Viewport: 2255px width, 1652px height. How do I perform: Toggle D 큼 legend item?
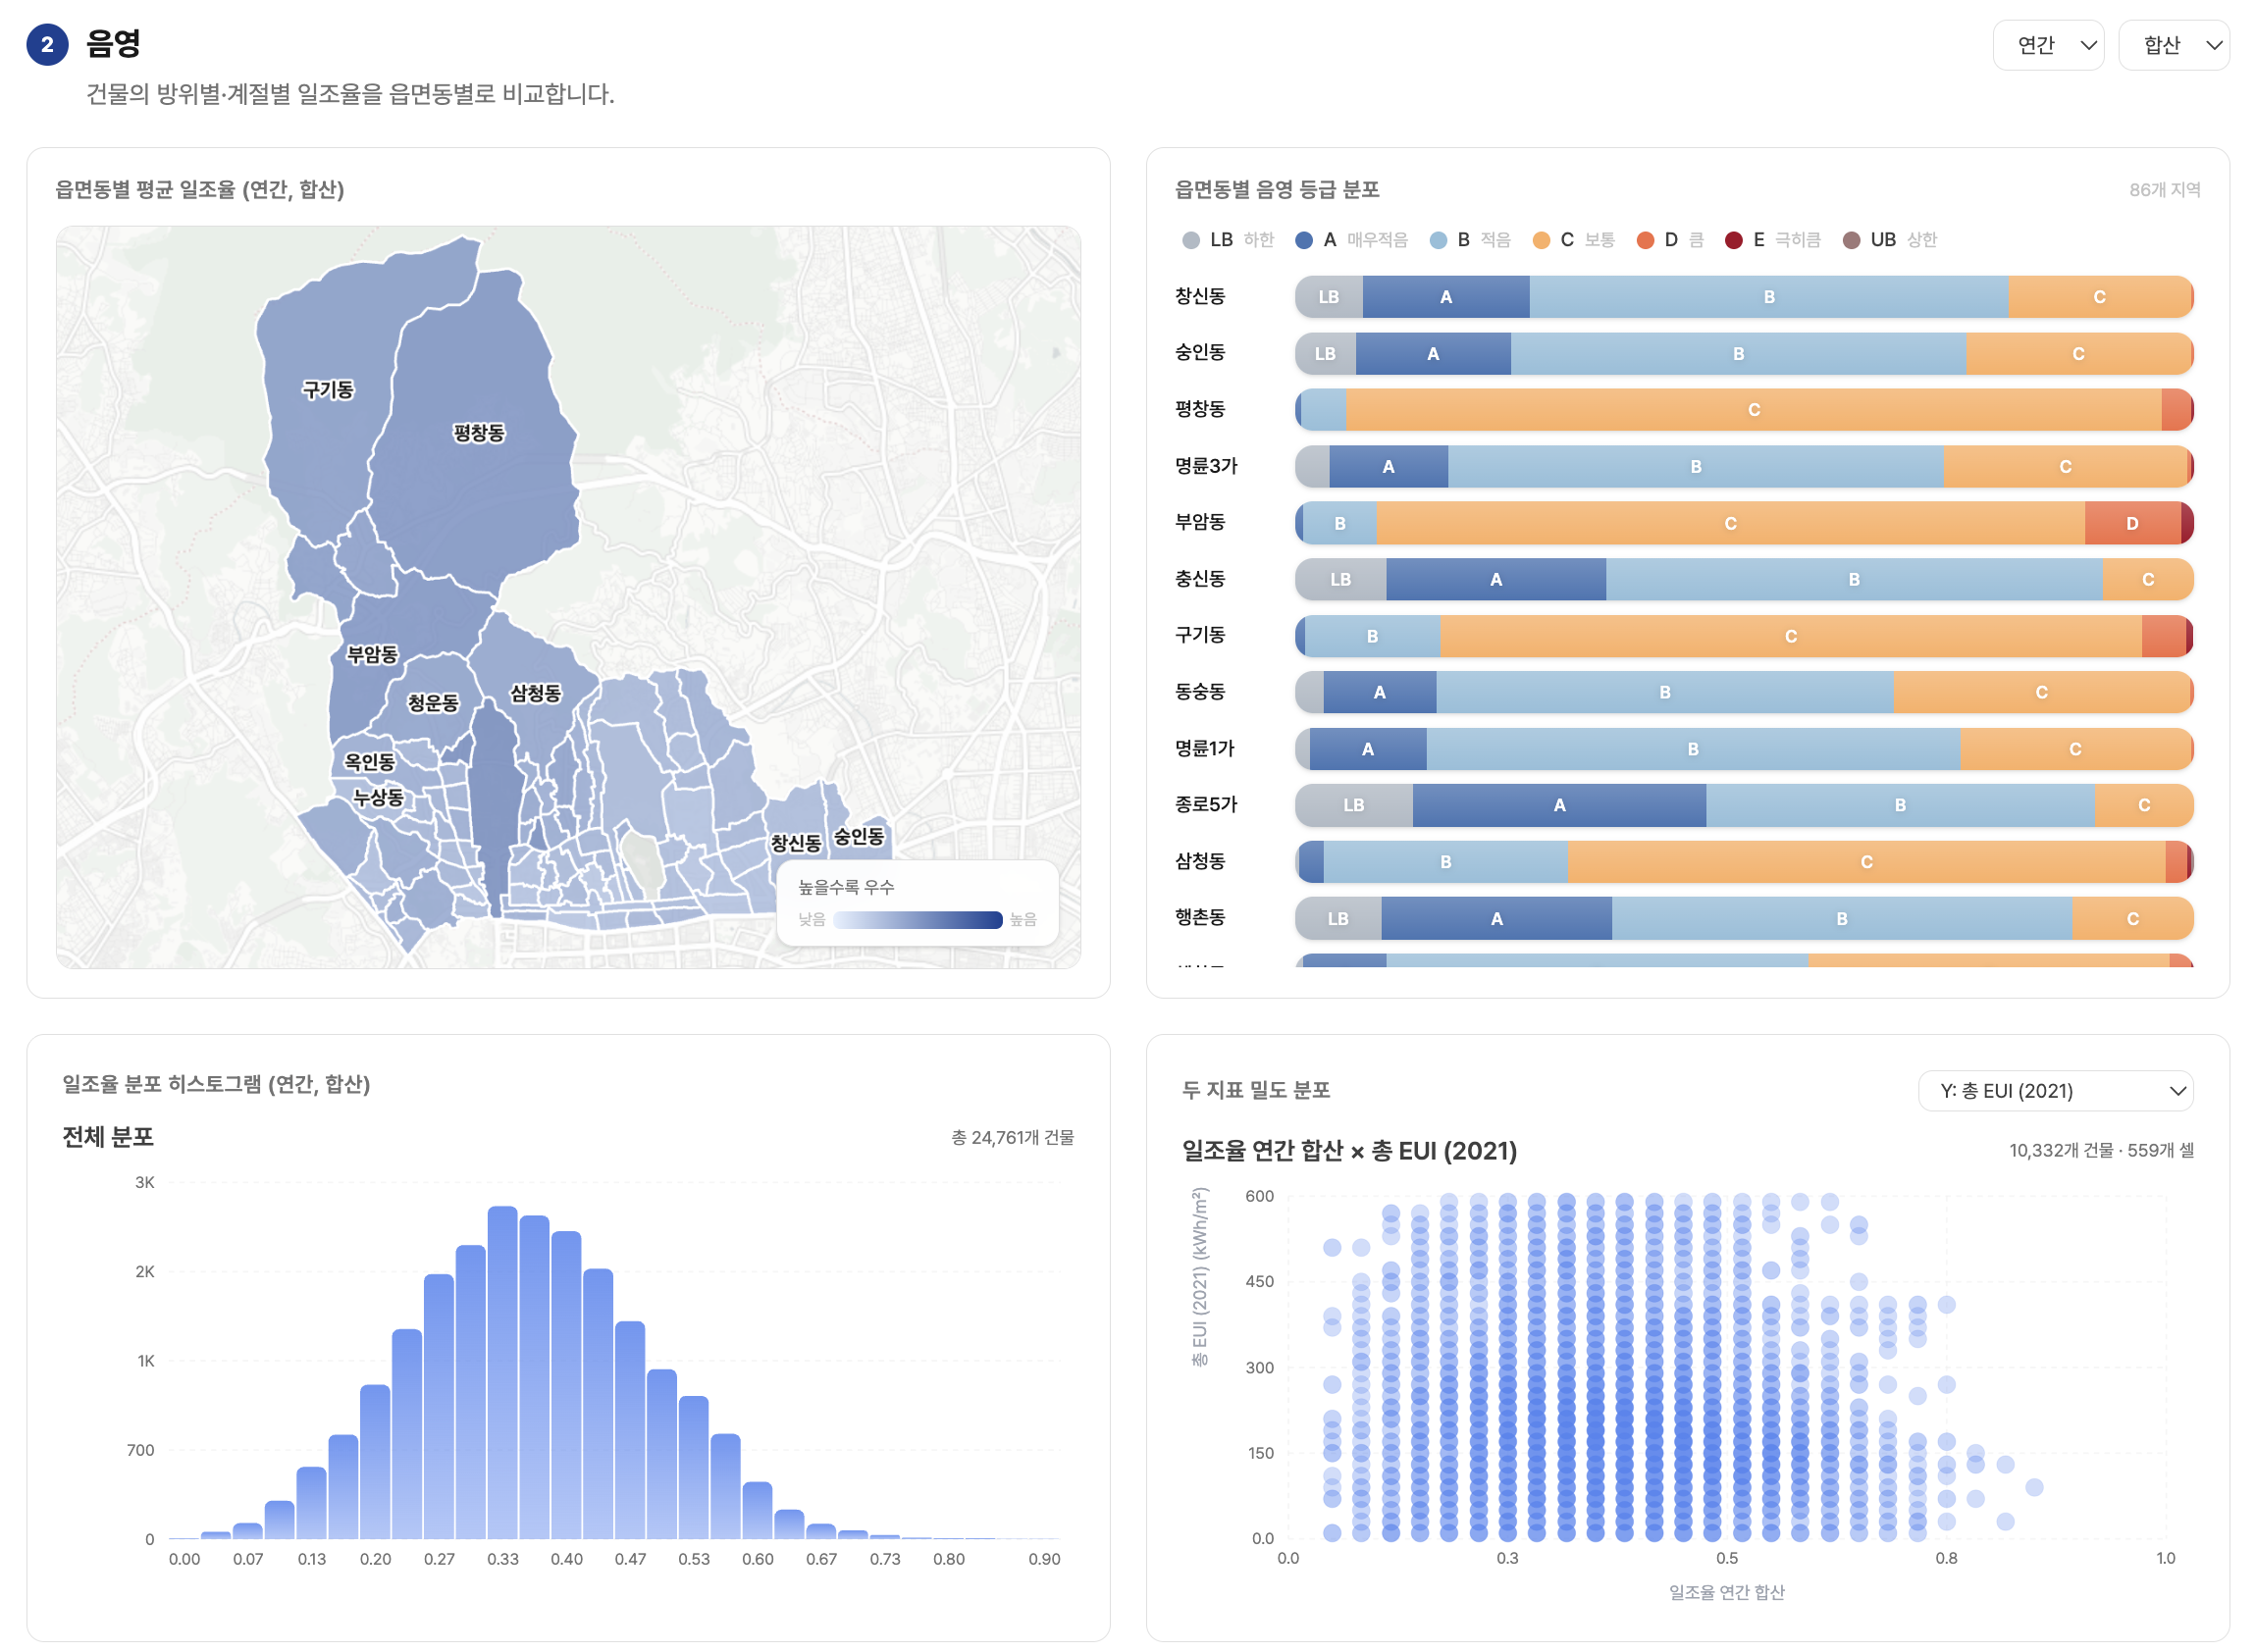pos(1669,240)
